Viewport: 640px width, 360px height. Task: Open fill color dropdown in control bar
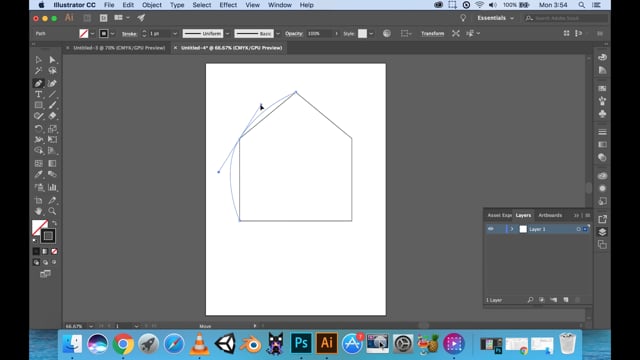tap(92, 33)
